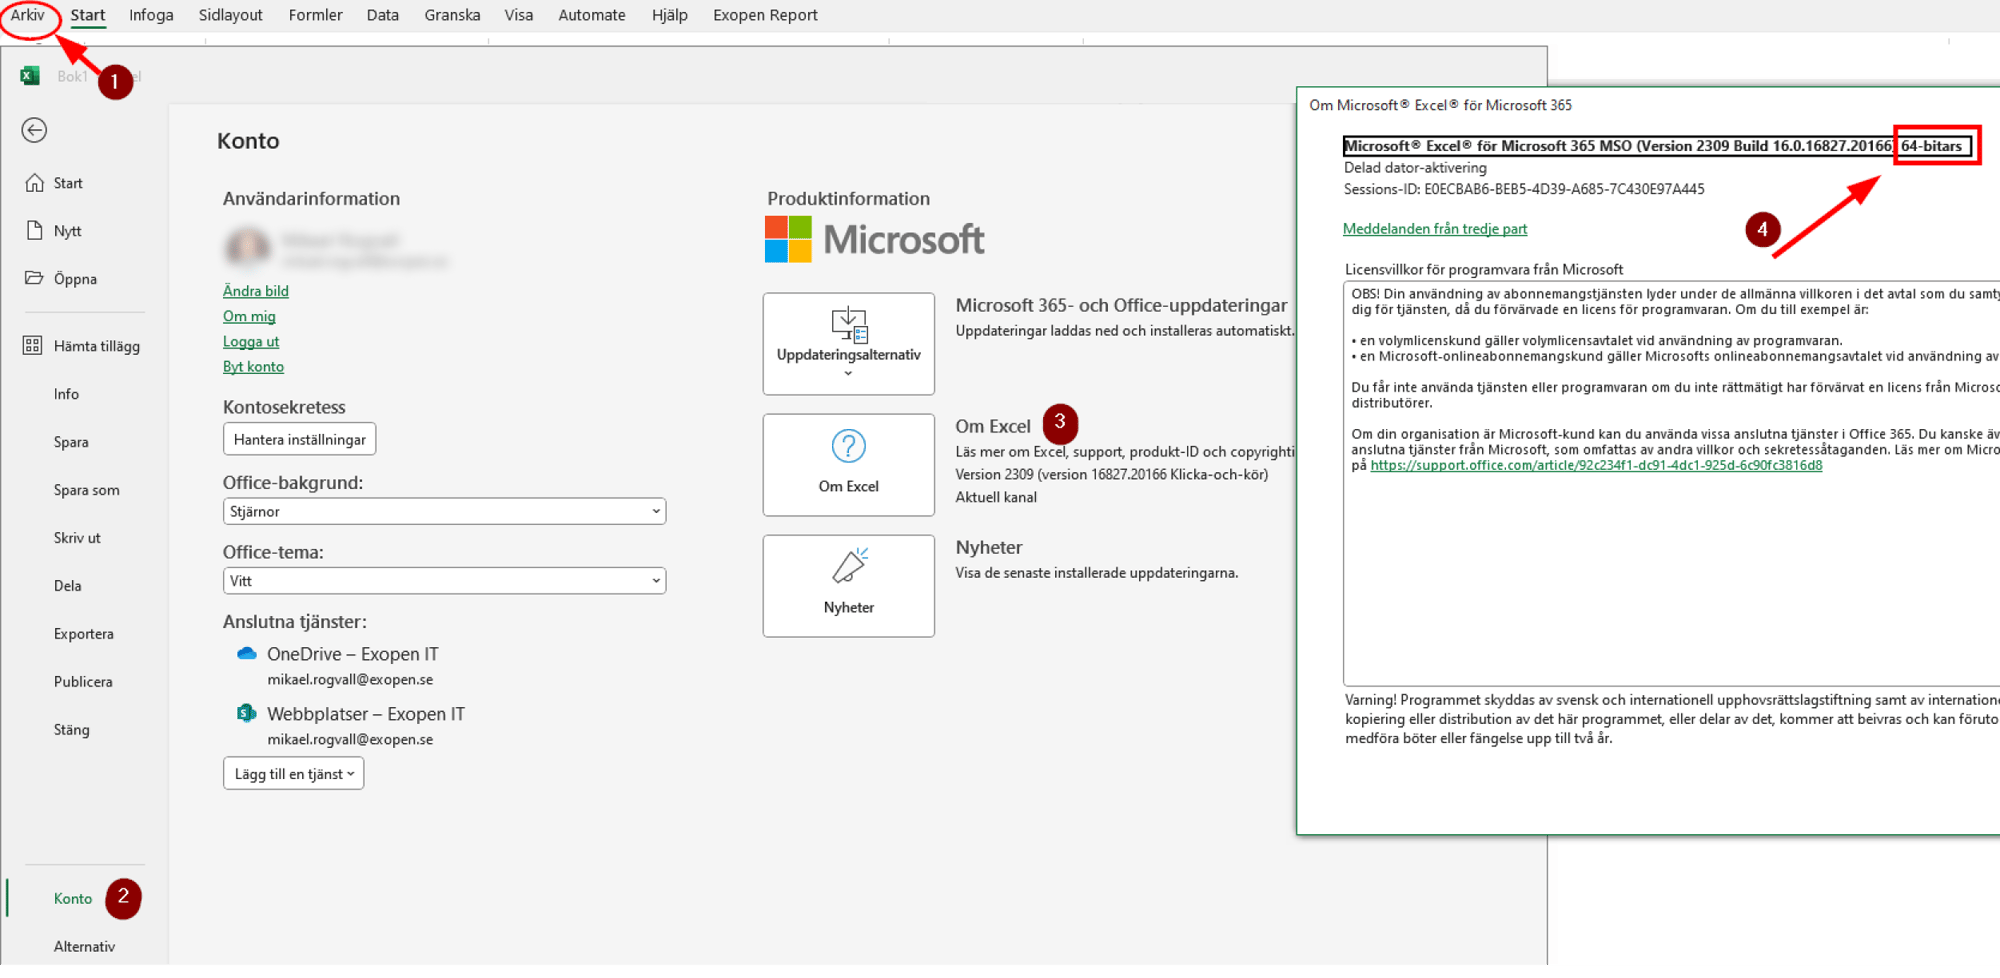Click the Sessions-ID text line
Image resolution: width=2000 pixels, height=978 pixels.
pos(1524,189)
